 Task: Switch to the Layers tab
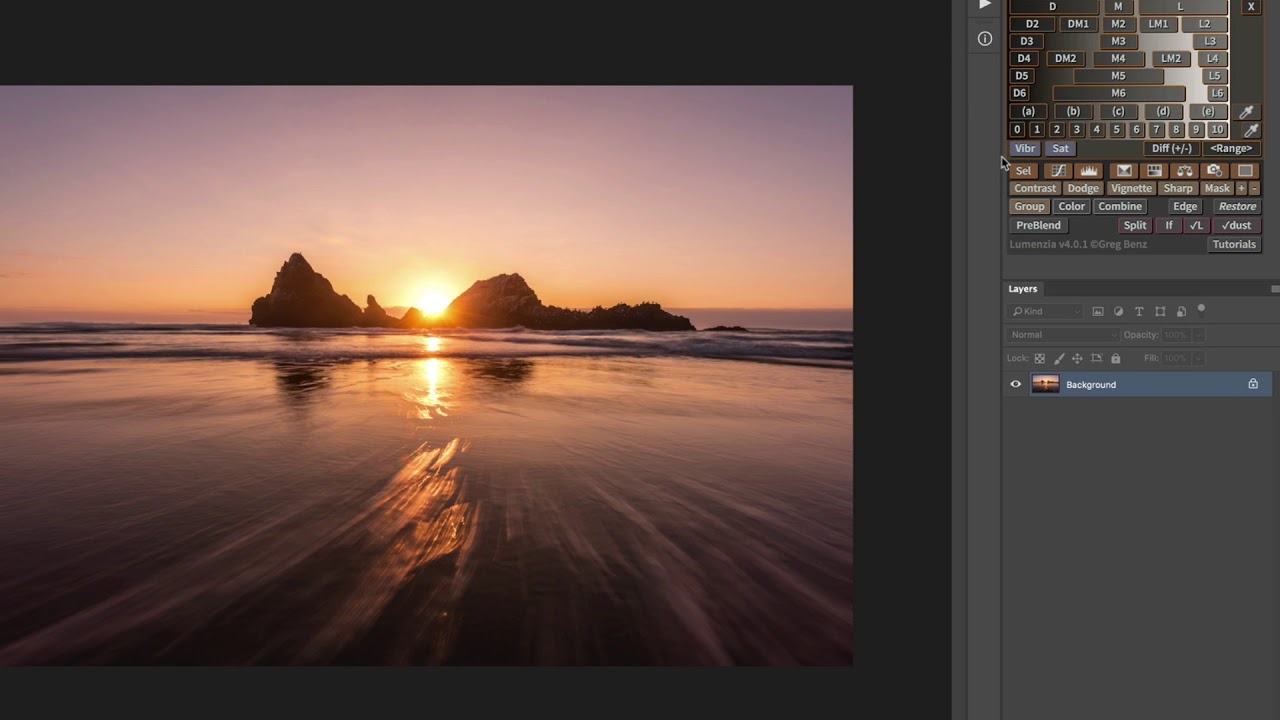pos(1023,288)
